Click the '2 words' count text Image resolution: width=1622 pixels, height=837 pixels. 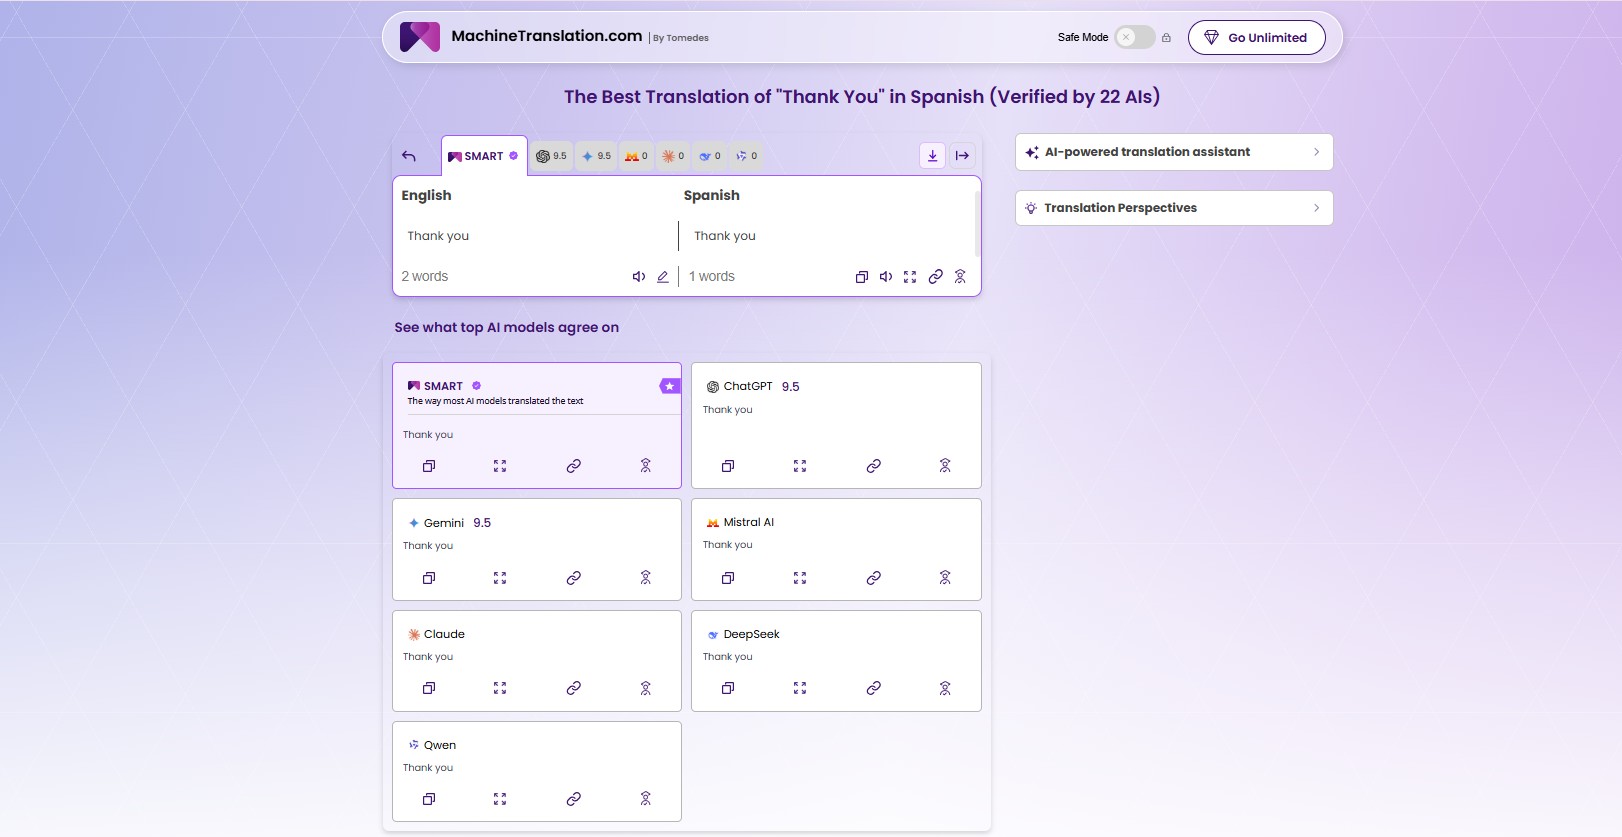click(425, 277)
